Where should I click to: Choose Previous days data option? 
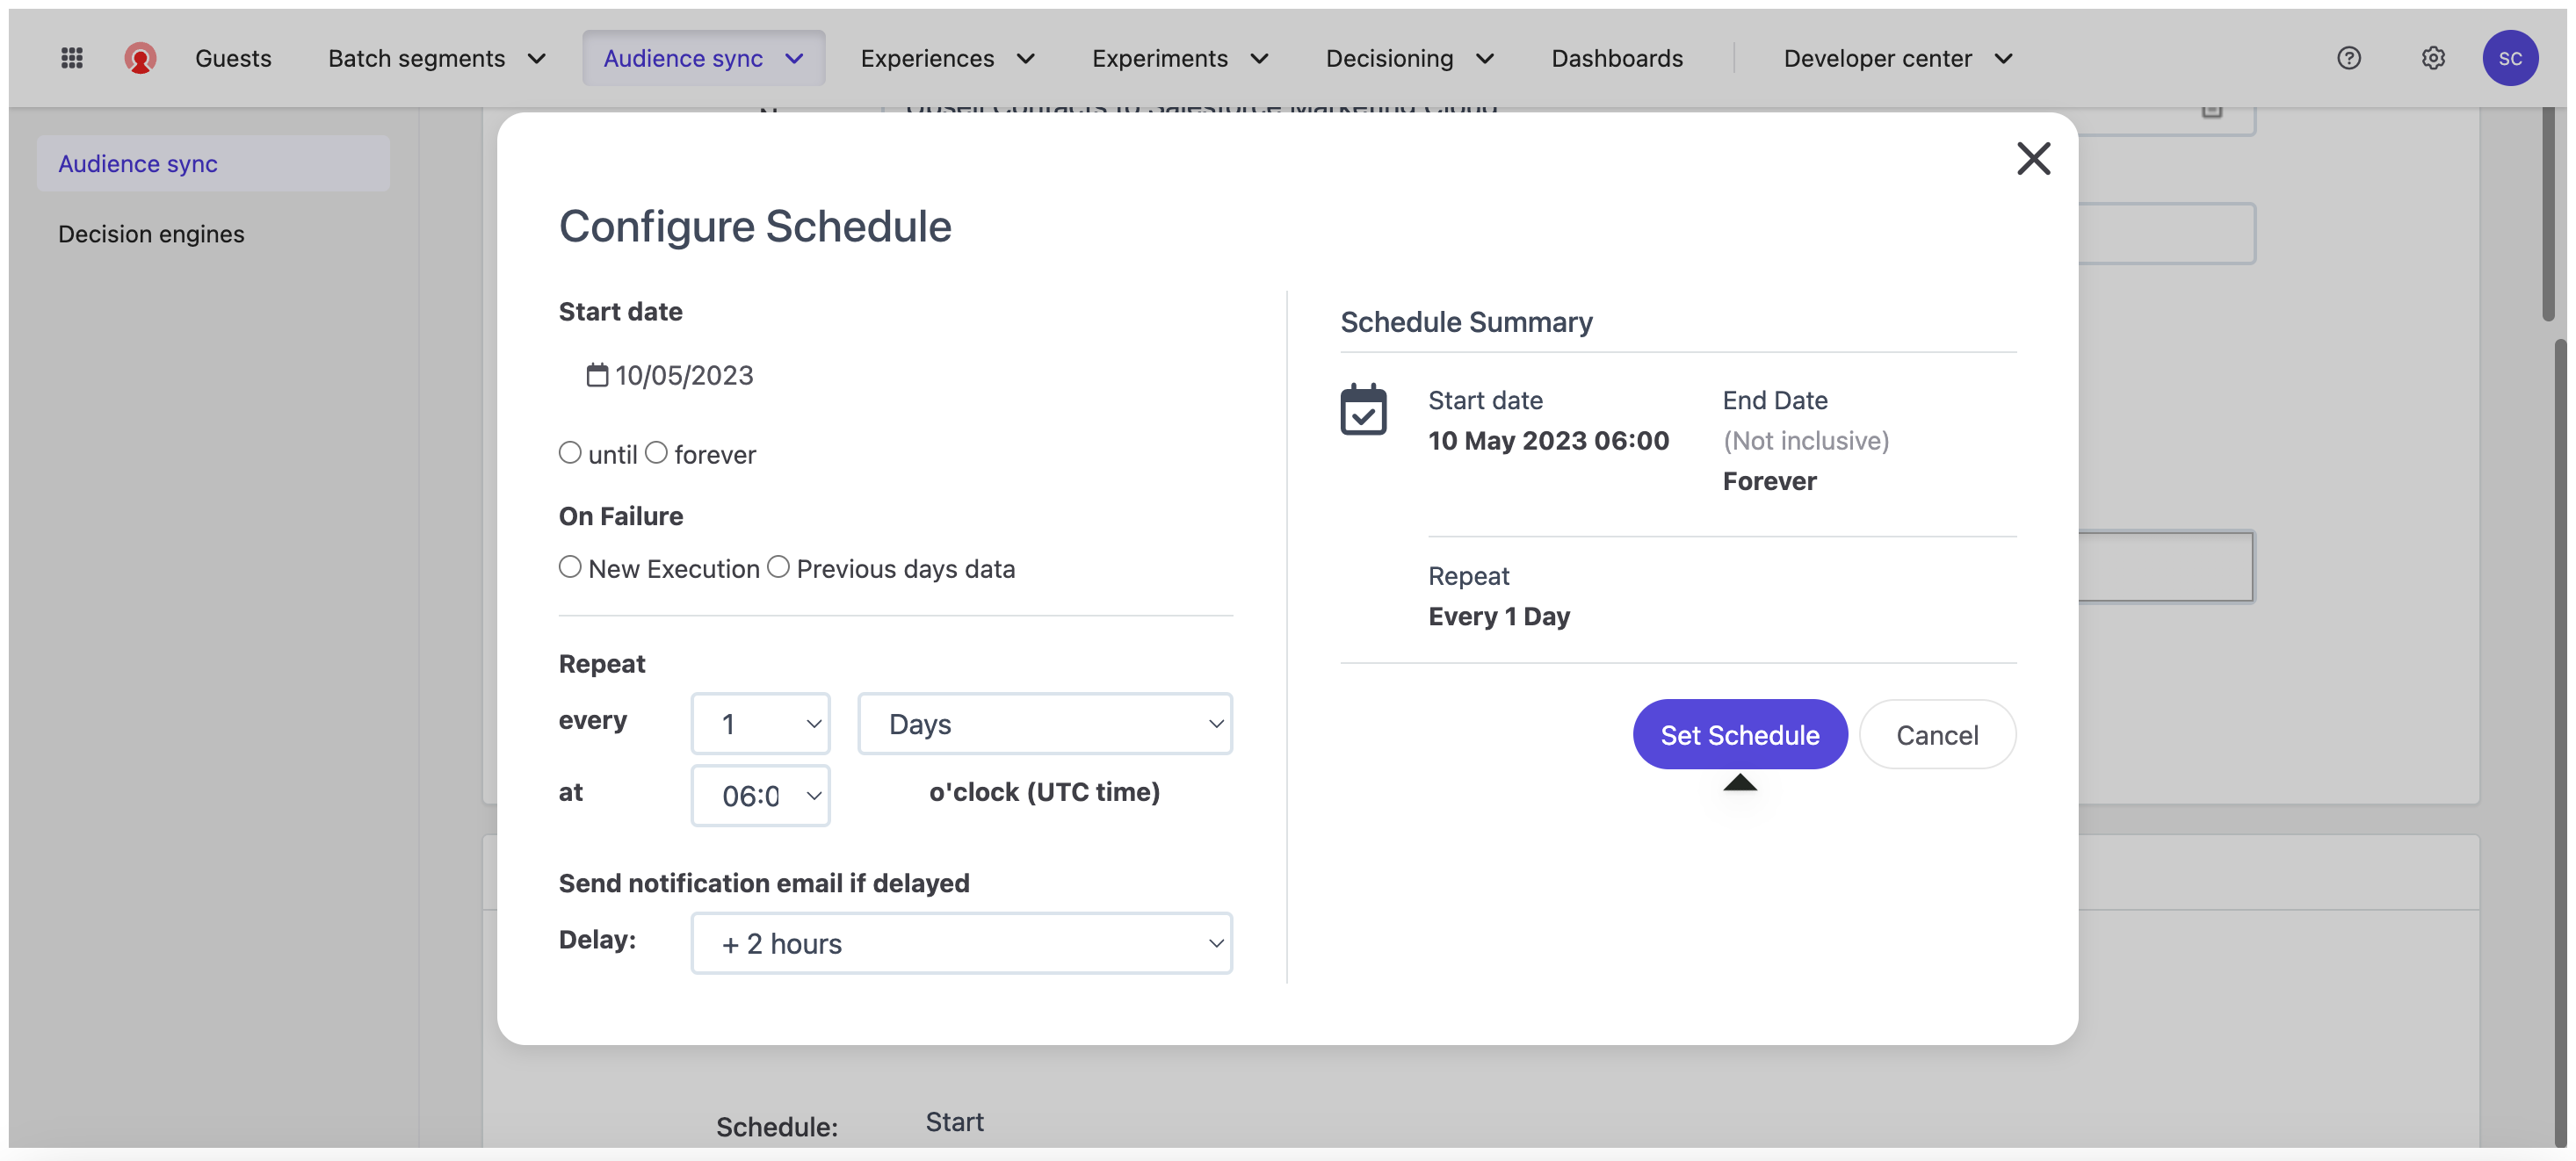[x=778, y=567]
